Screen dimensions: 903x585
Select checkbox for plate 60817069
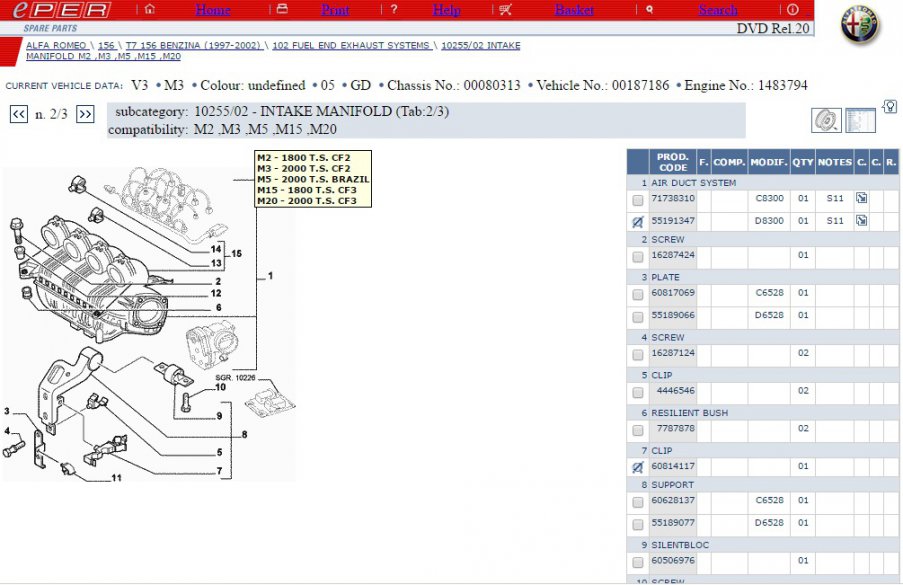(638, 294)
